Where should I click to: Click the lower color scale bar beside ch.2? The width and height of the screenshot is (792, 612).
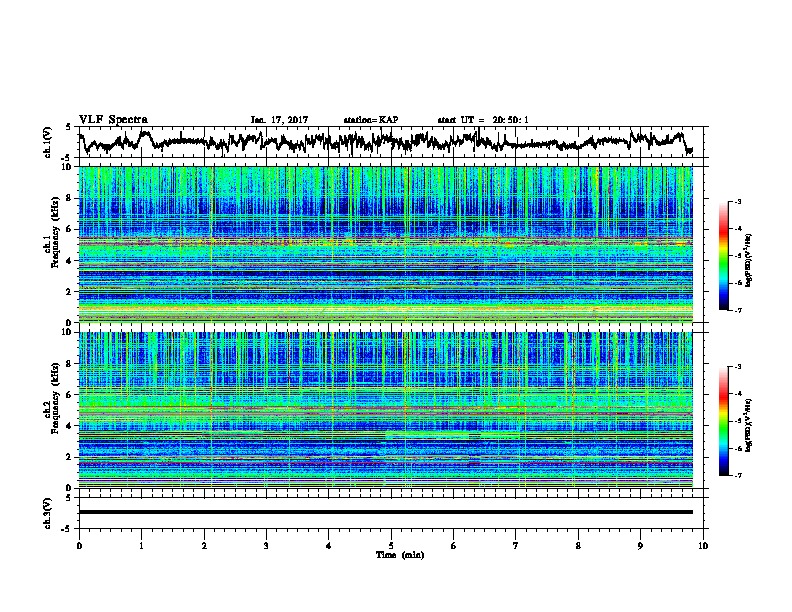tap(723, 421)
